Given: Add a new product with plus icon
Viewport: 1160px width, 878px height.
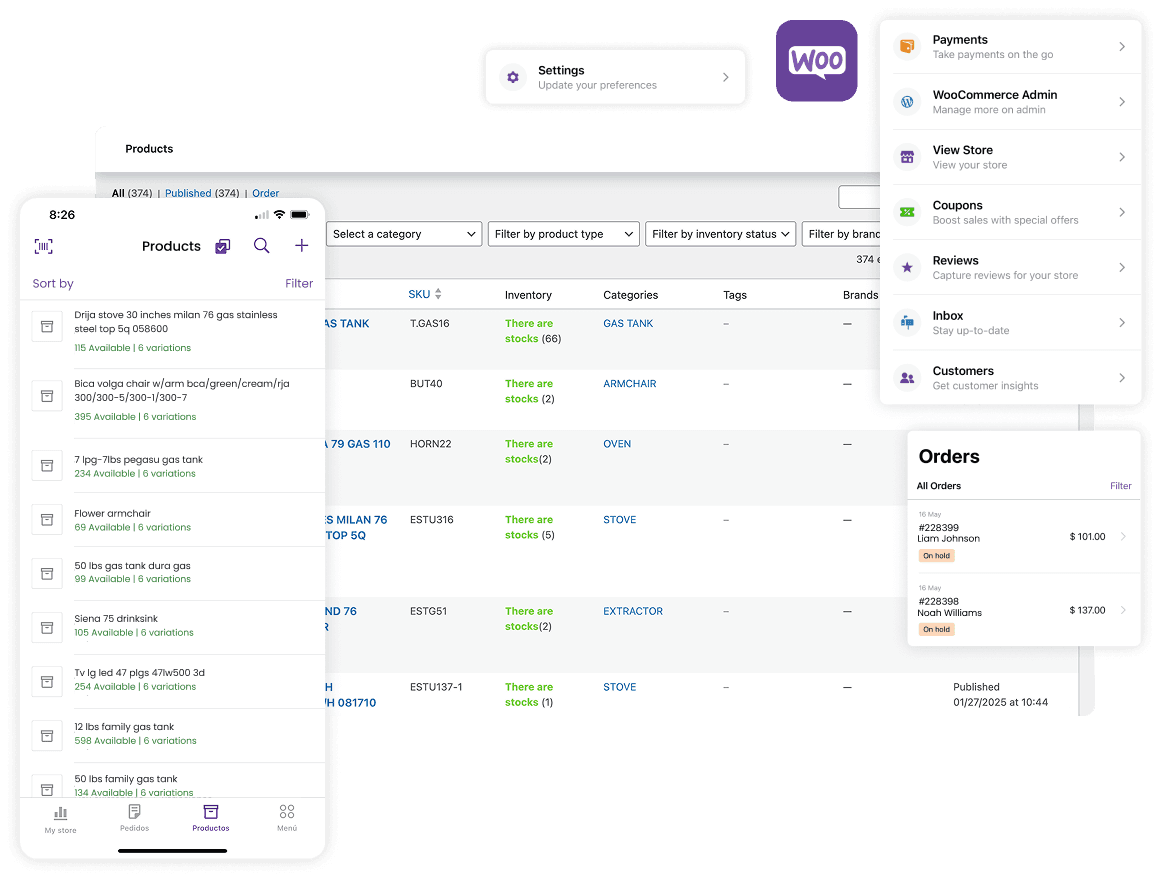Looking at the screenshot, I should pos(302,246).
